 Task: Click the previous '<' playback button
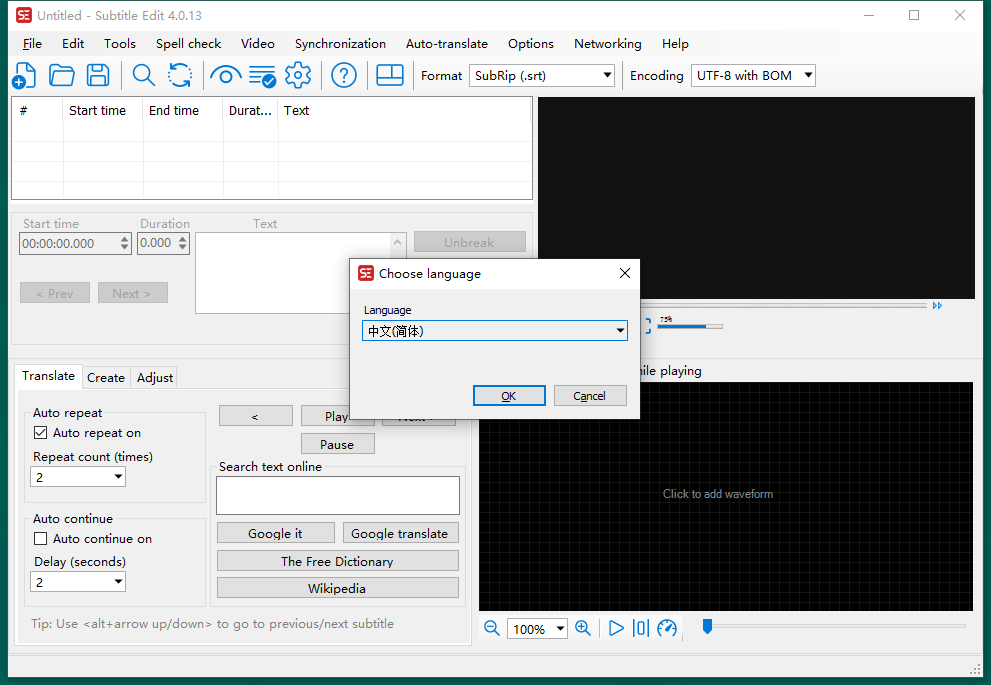point(255,416)
